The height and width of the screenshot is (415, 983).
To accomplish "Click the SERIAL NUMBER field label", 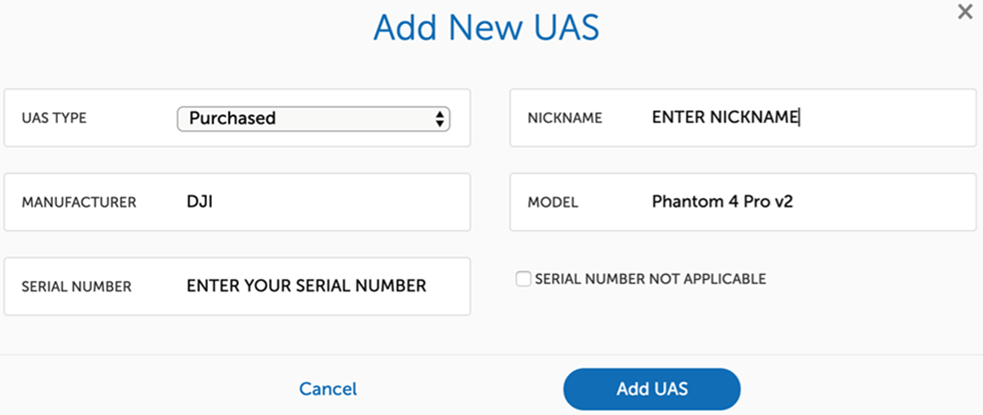I will point(76,287).
